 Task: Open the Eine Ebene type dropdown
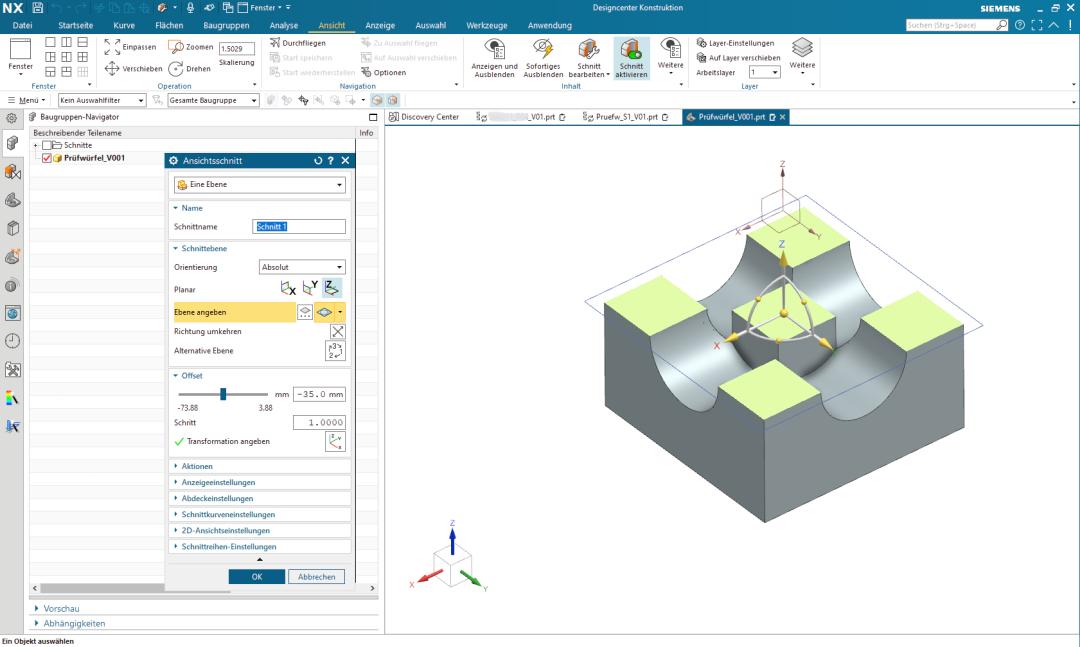(x=259, y=185)
